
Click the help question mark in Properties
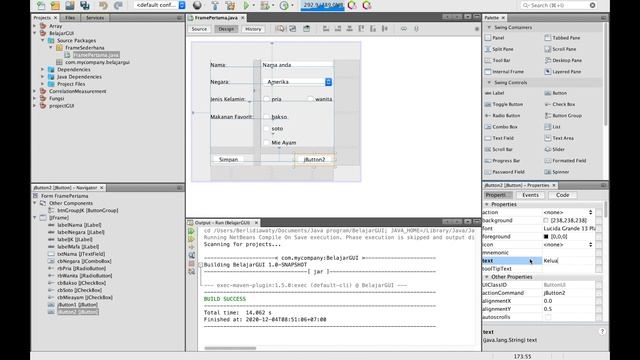tap(602, 332)
